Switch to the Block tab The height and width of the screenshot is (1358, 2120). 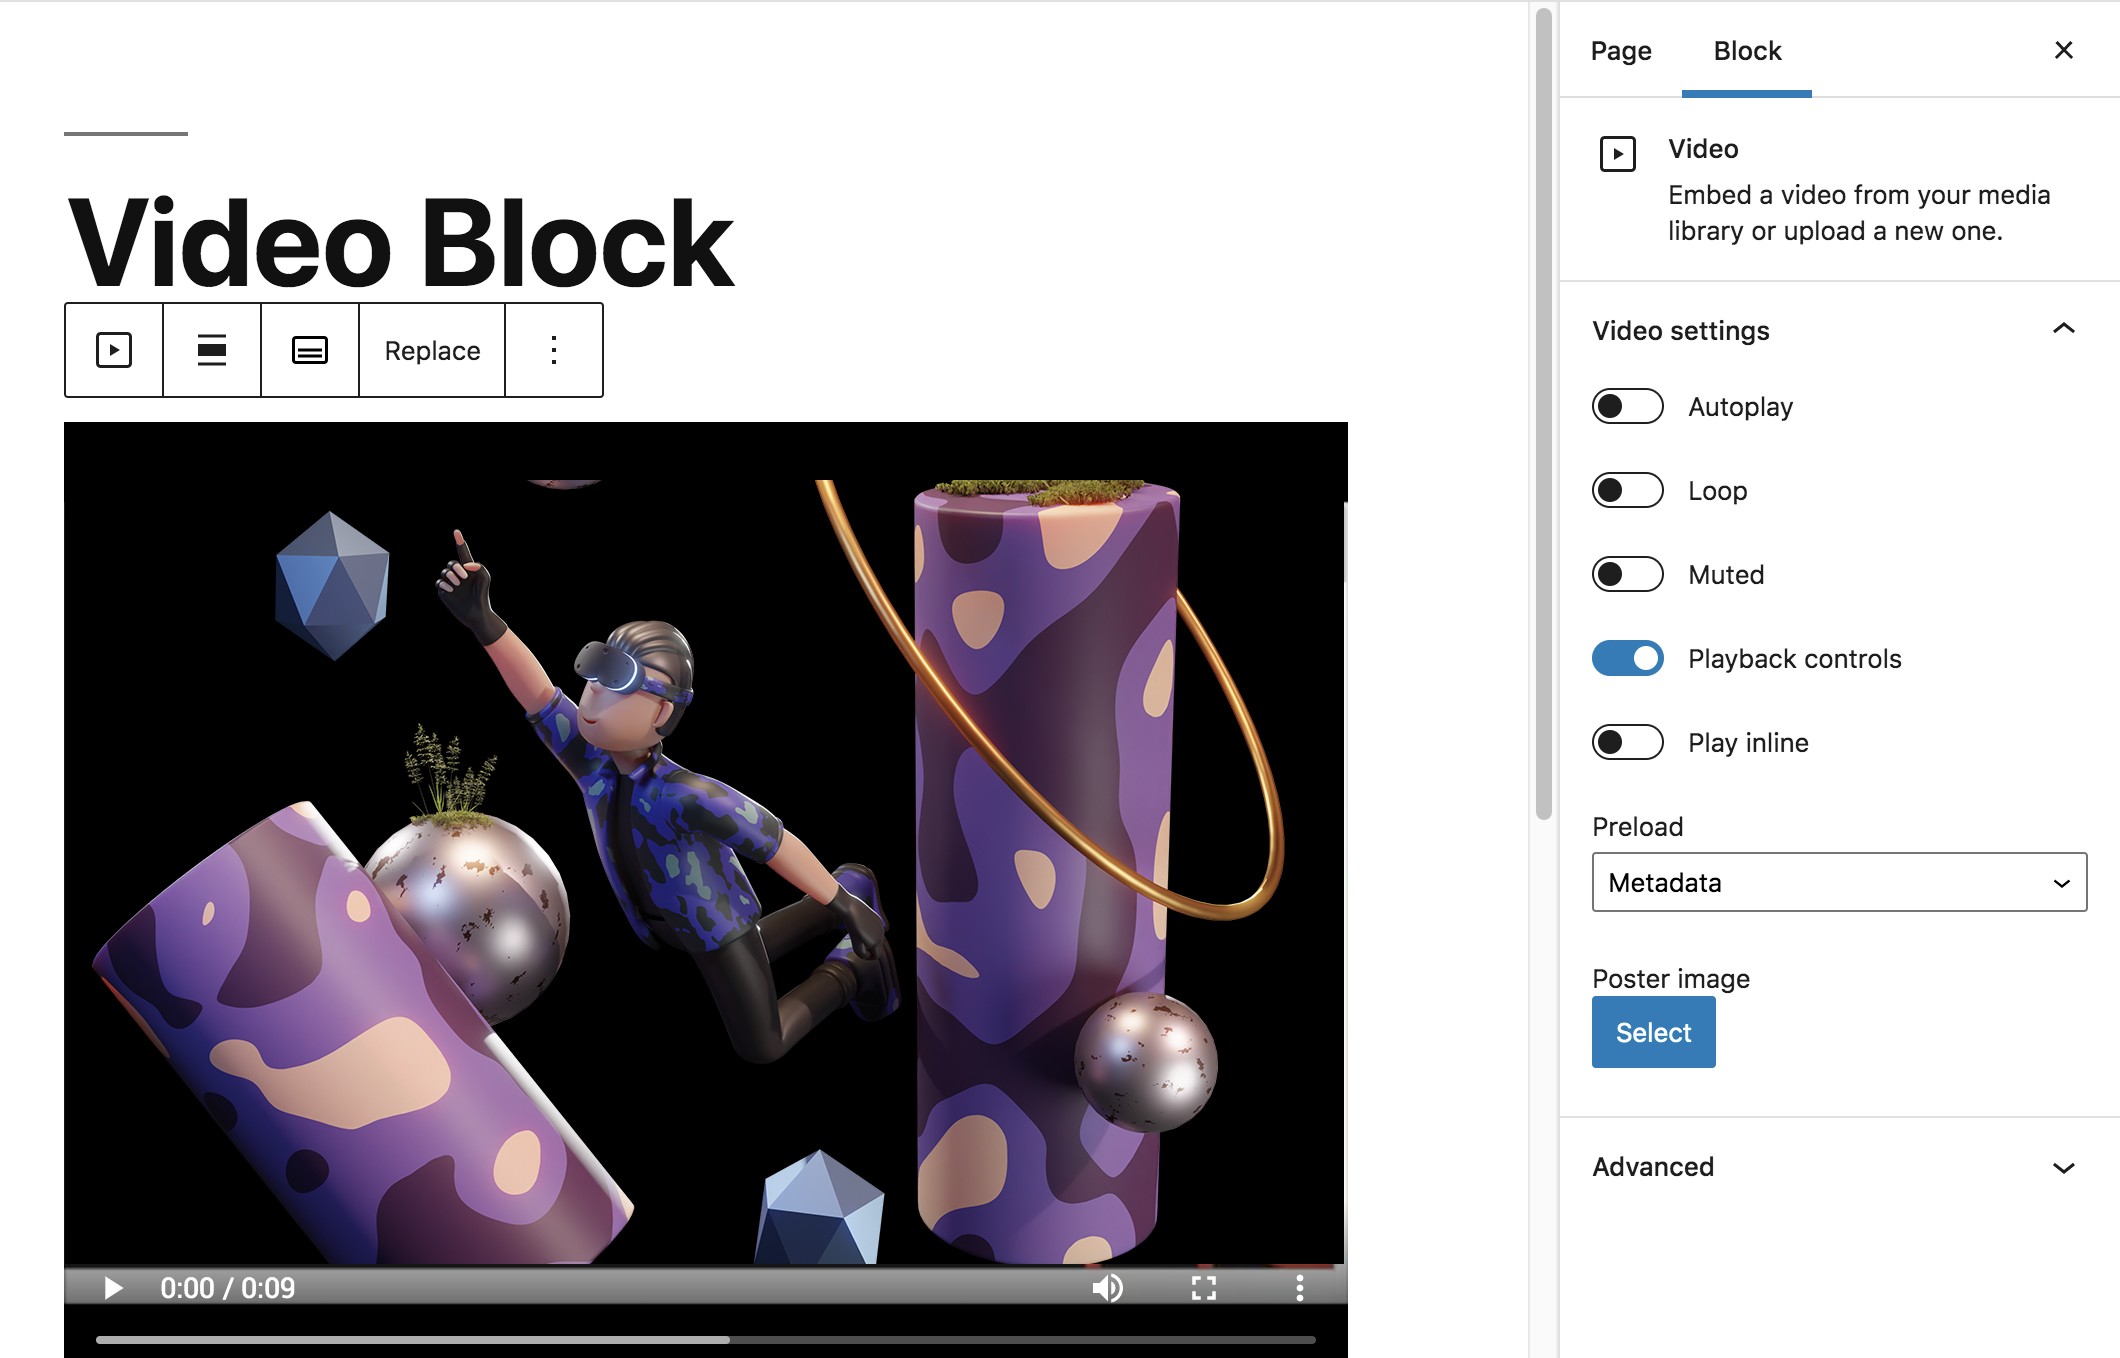(x=1747, y=51)
